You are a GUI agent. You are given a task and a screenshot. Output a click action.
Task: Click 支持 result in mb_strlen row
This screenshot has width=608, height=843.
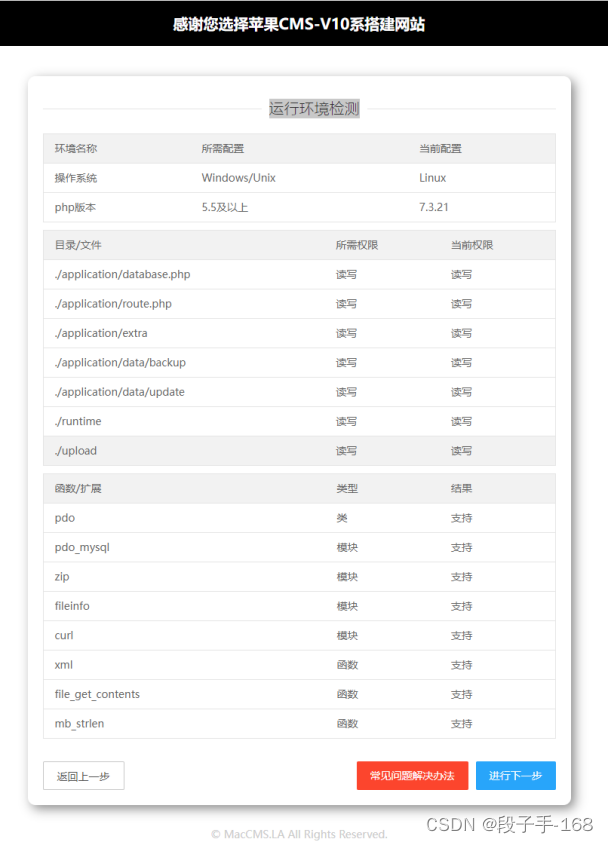[x=461, y=724]
